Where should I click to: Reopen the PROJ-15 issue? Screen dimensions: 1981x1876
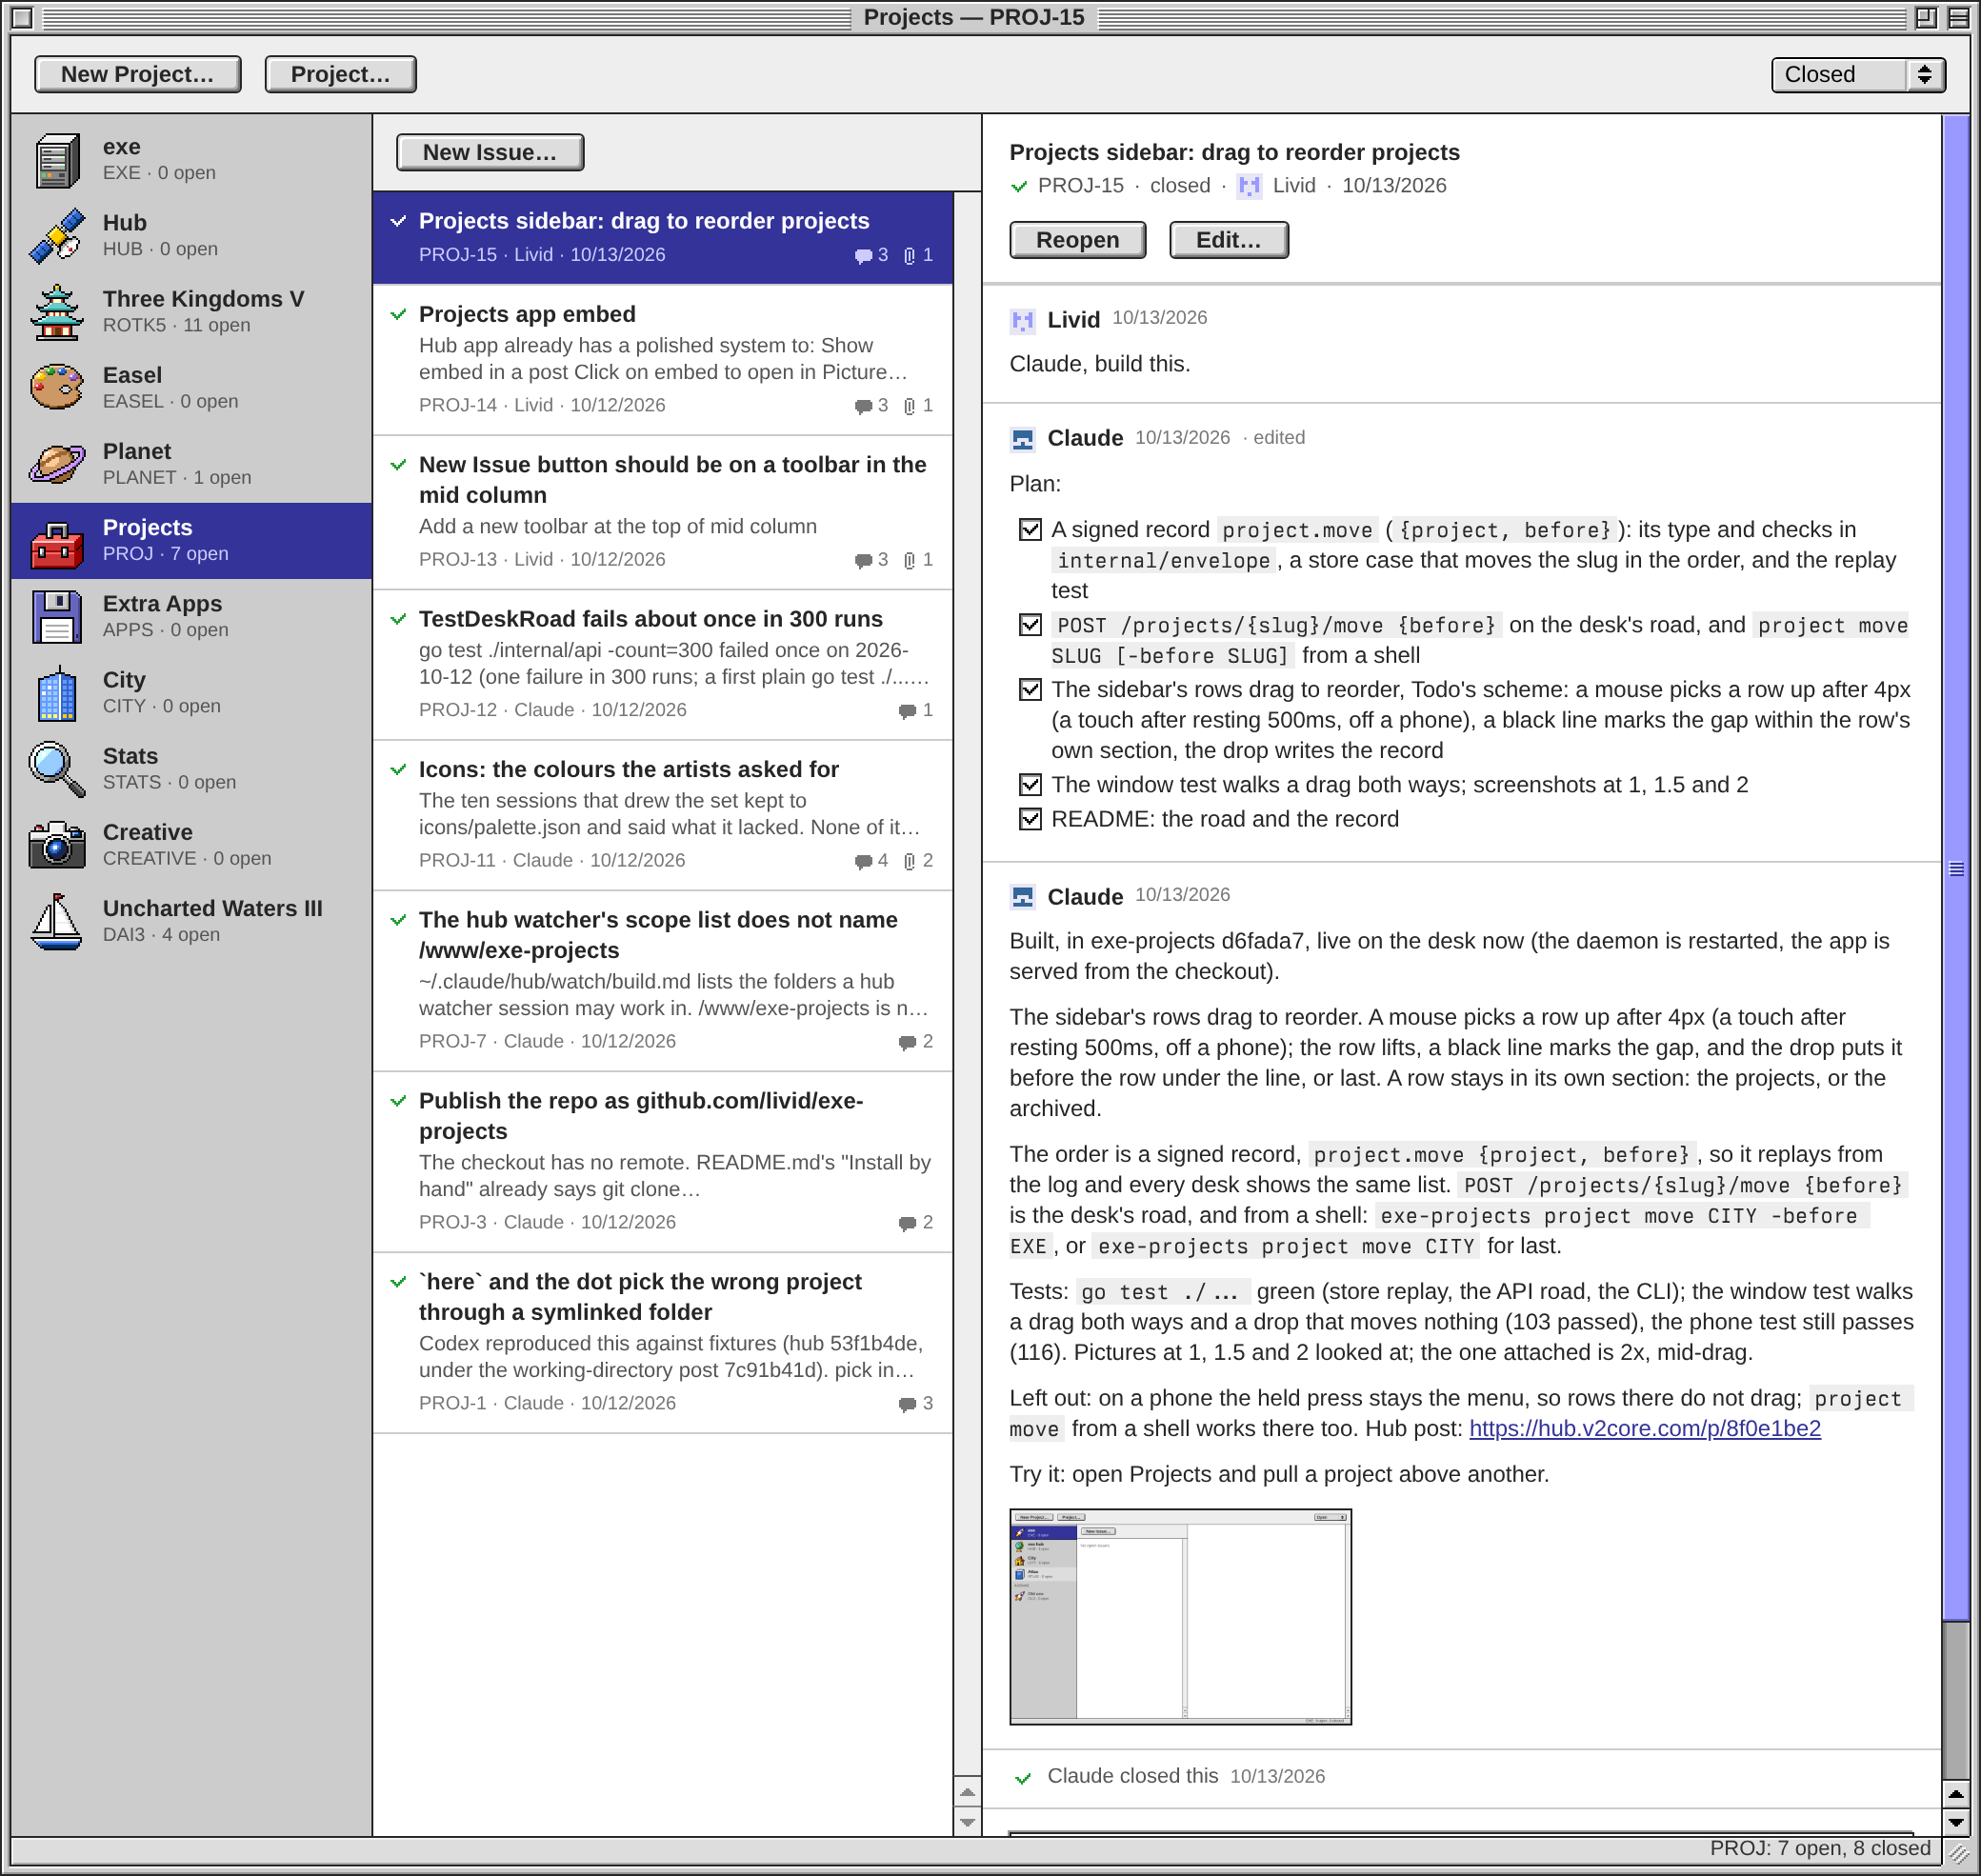(1077, 240)
